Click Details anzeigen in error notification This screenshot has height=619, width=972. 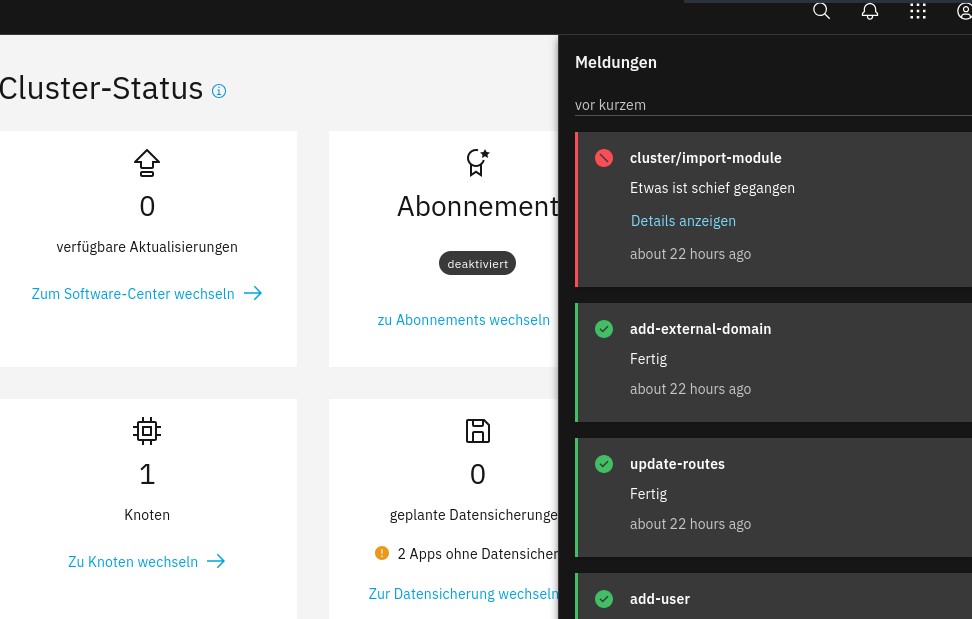point(683,221)
